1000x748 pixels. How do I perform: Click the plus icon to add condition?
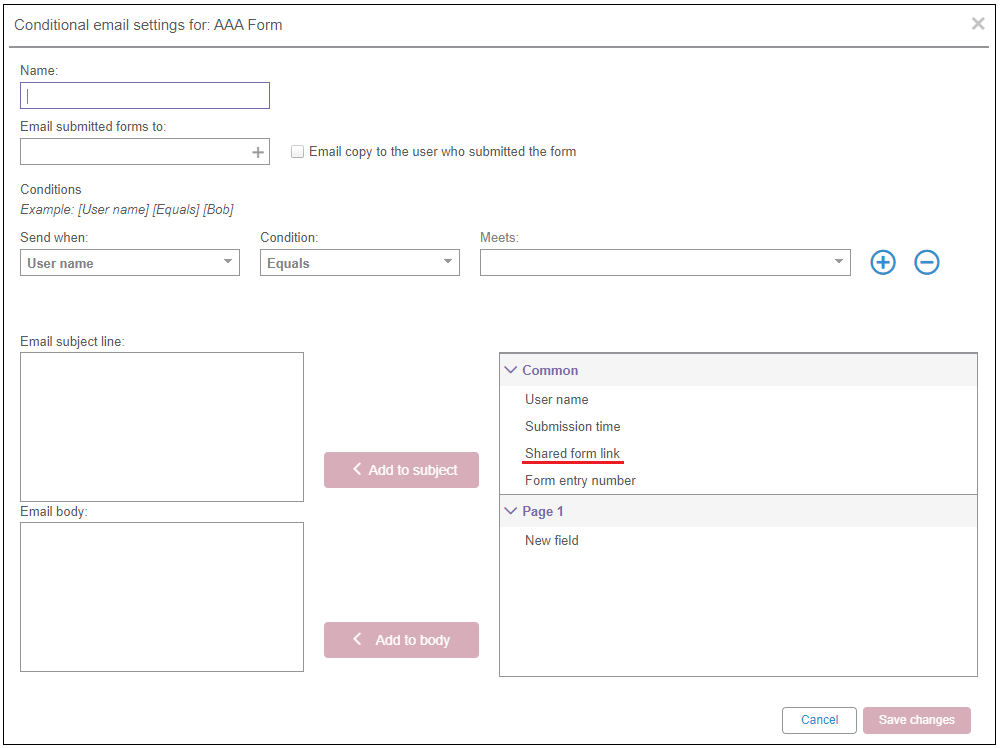(x=883, y=263)
